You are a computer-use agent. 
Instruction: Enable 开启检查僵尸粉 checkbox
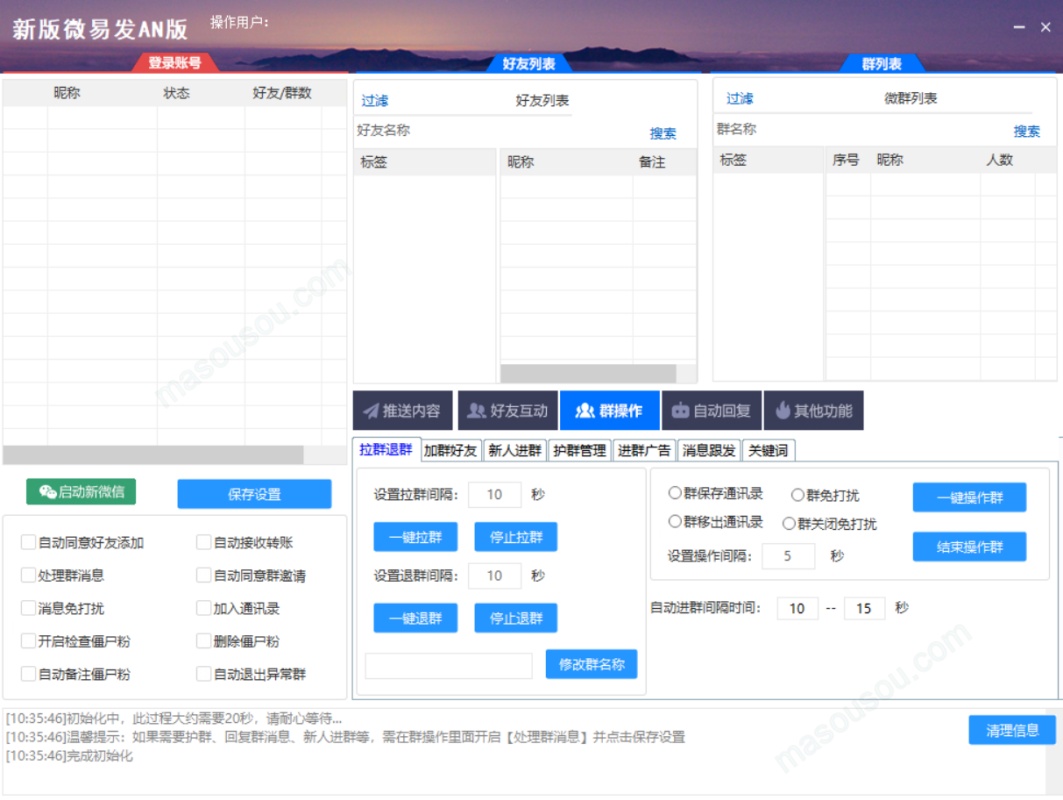[x=28, y=641]
